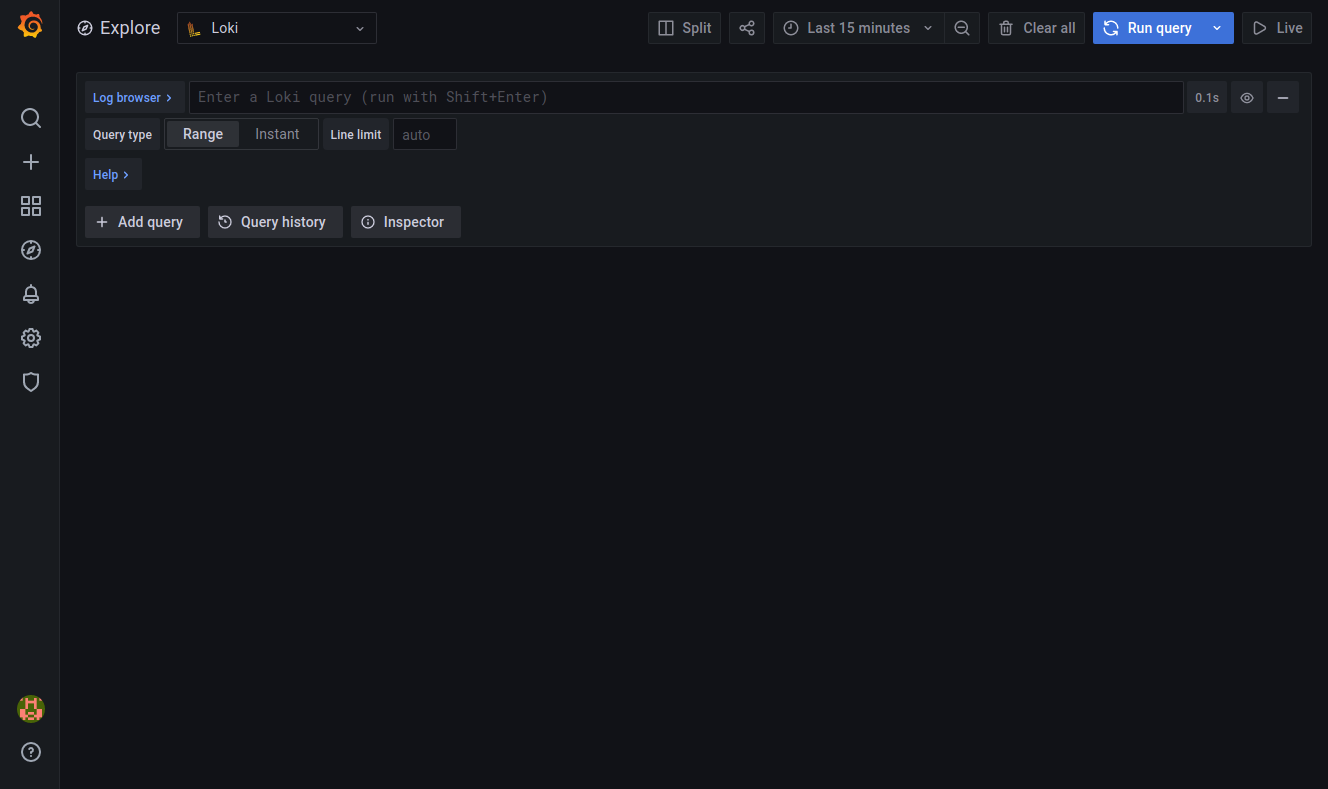Click the share link icon in toolbar
The image size is (1328, 789).
(747, 28)
